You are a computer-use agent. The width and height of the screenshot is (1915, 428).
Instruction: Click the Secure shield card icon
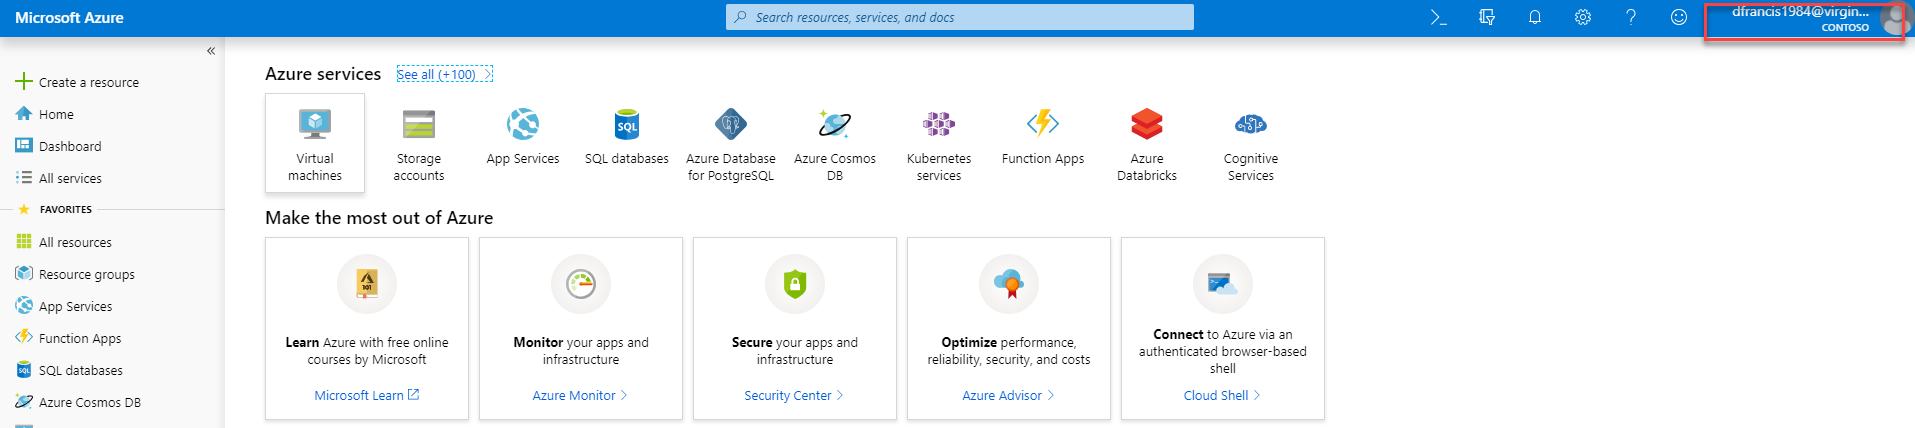(795, 284)
